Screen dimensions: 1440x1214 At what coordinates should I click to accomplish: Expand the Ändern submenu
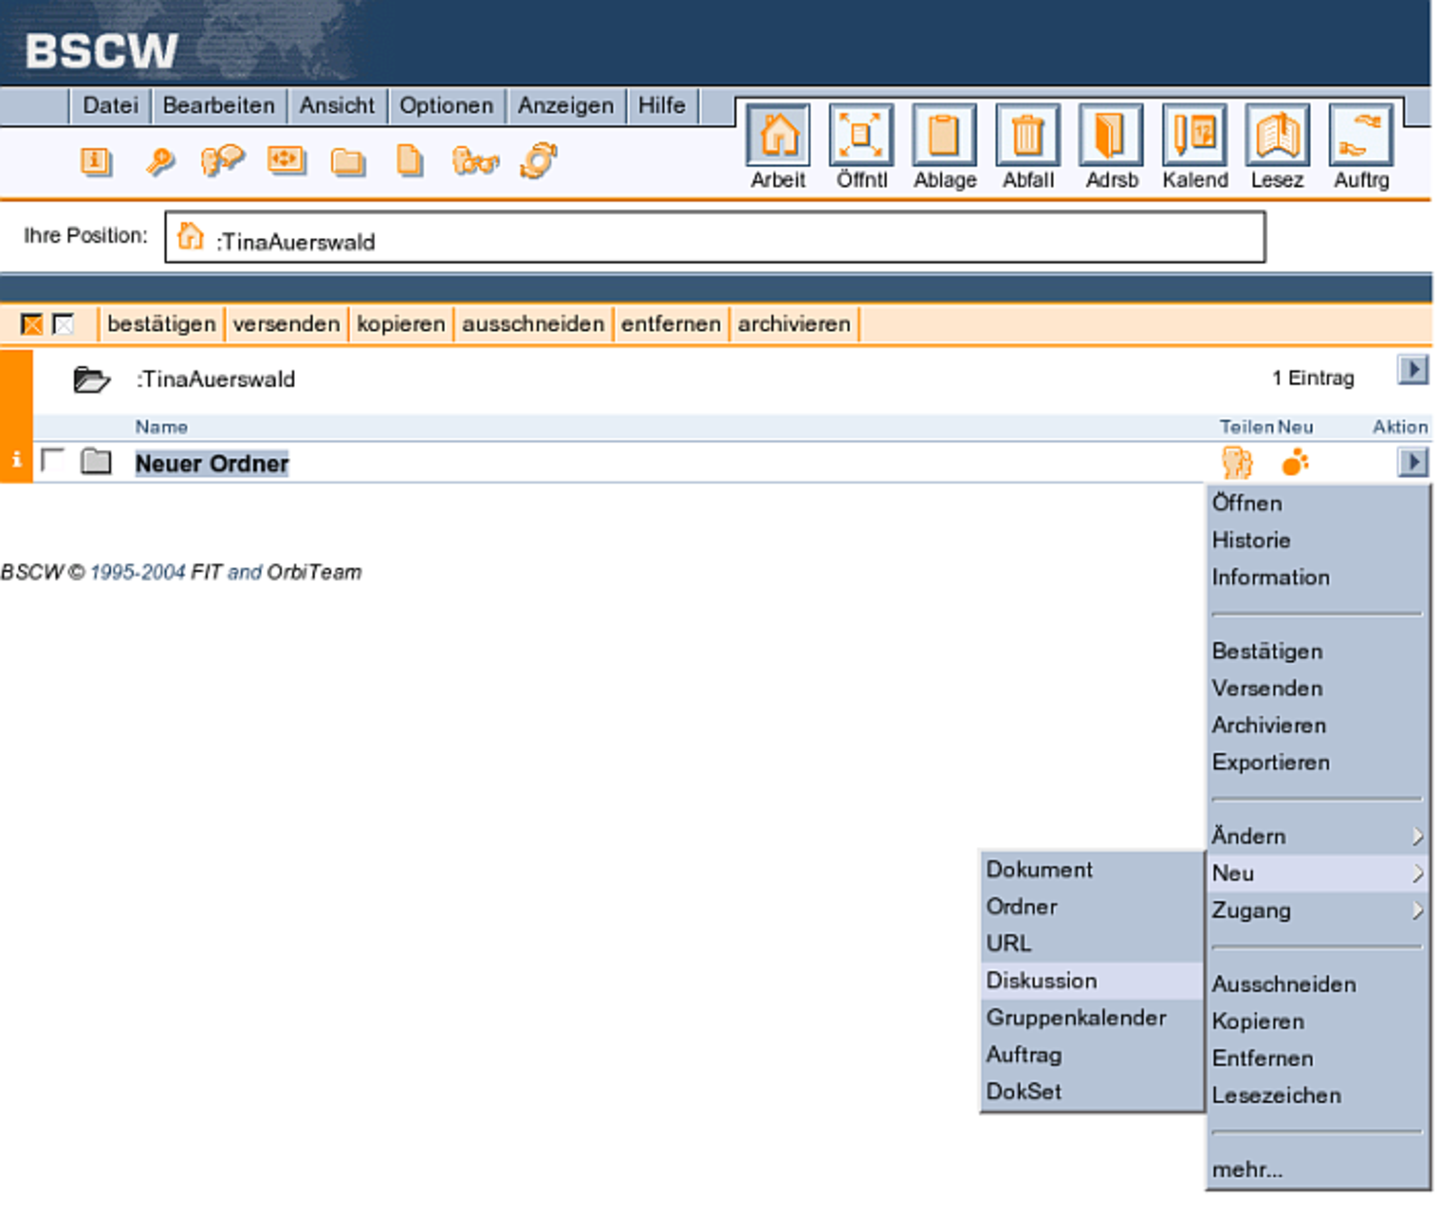coord(1318,836)
